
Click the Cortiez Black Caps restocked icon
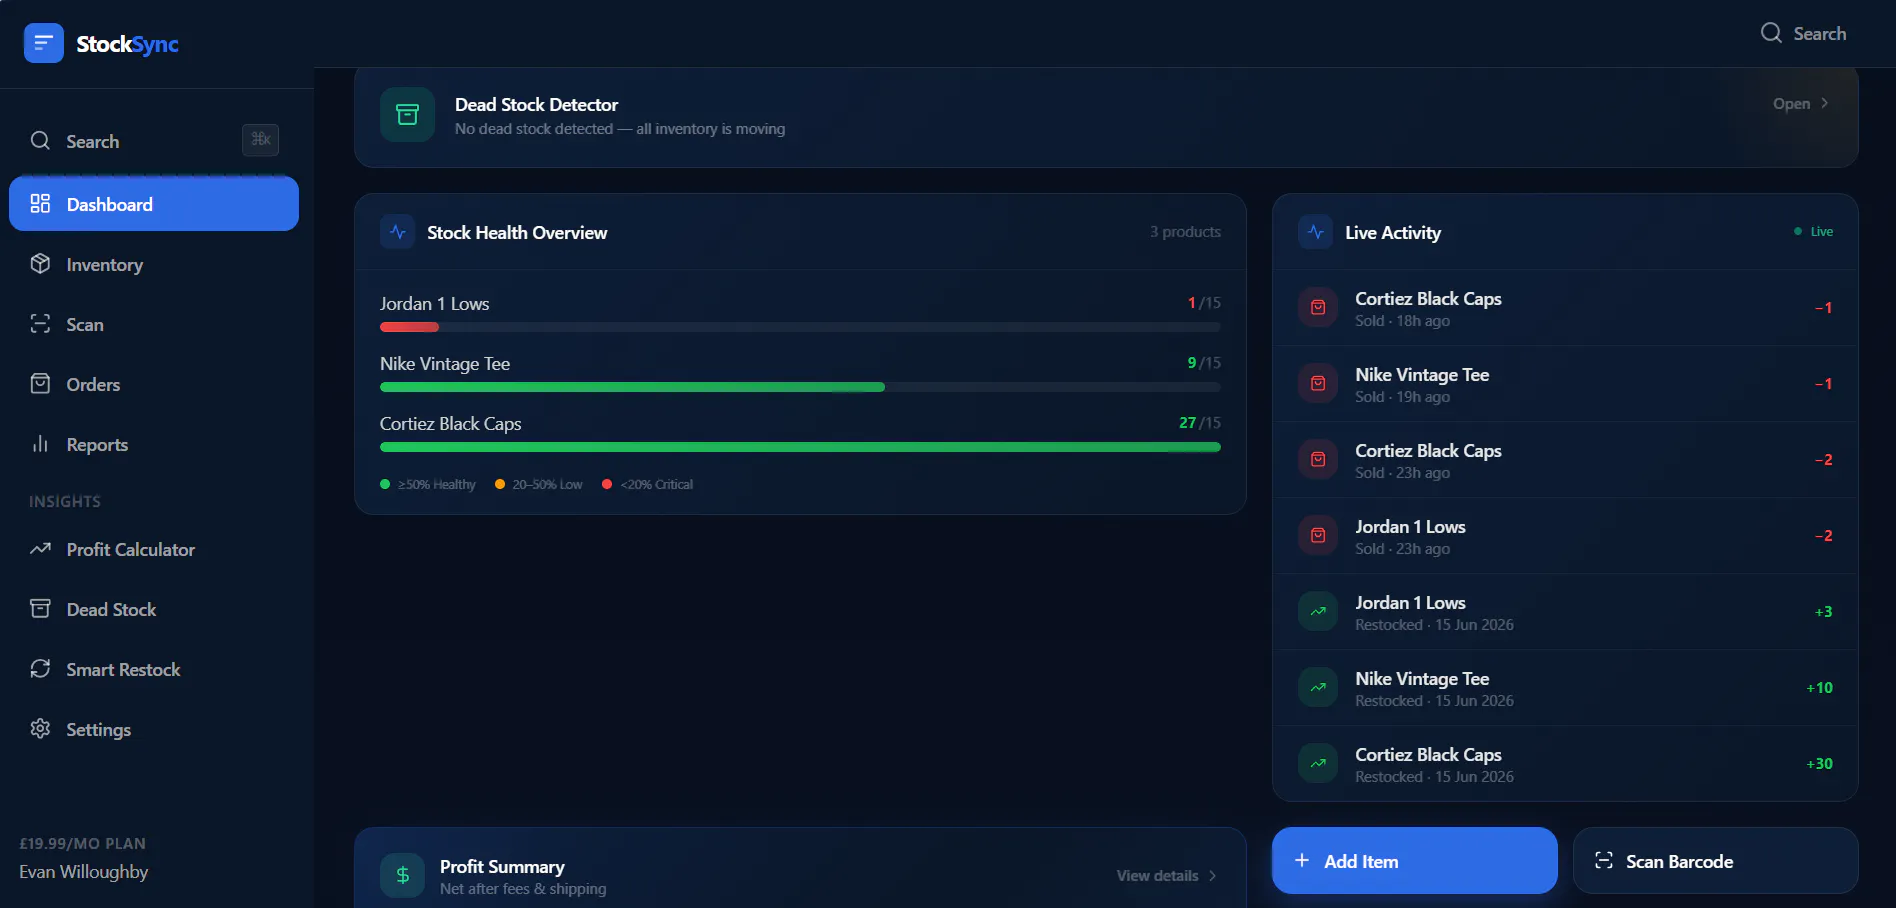pyautogui.click(x=1318, y=764)
